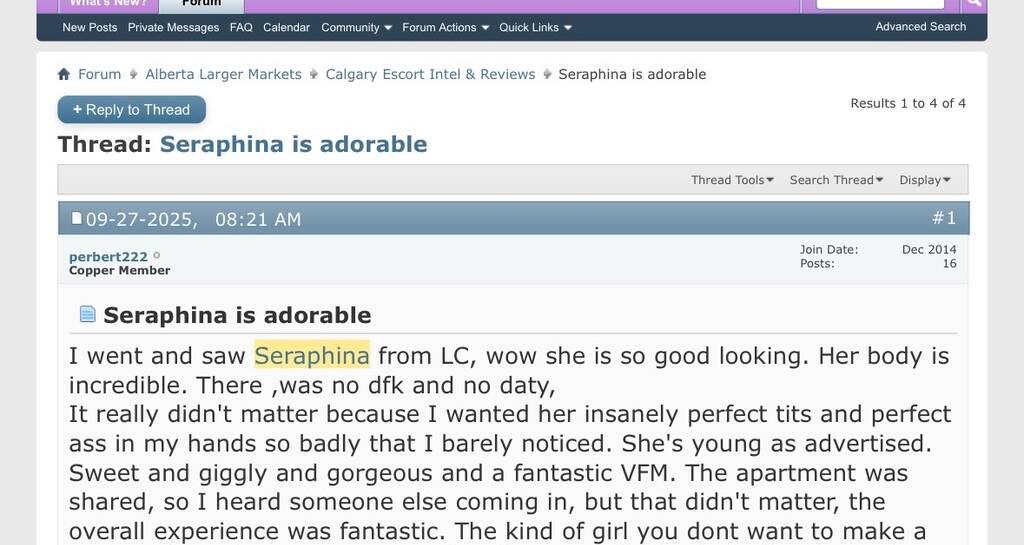Click the Alberta Larger Markets breadcrumb

pyautogui.click(x=223, y=74)
